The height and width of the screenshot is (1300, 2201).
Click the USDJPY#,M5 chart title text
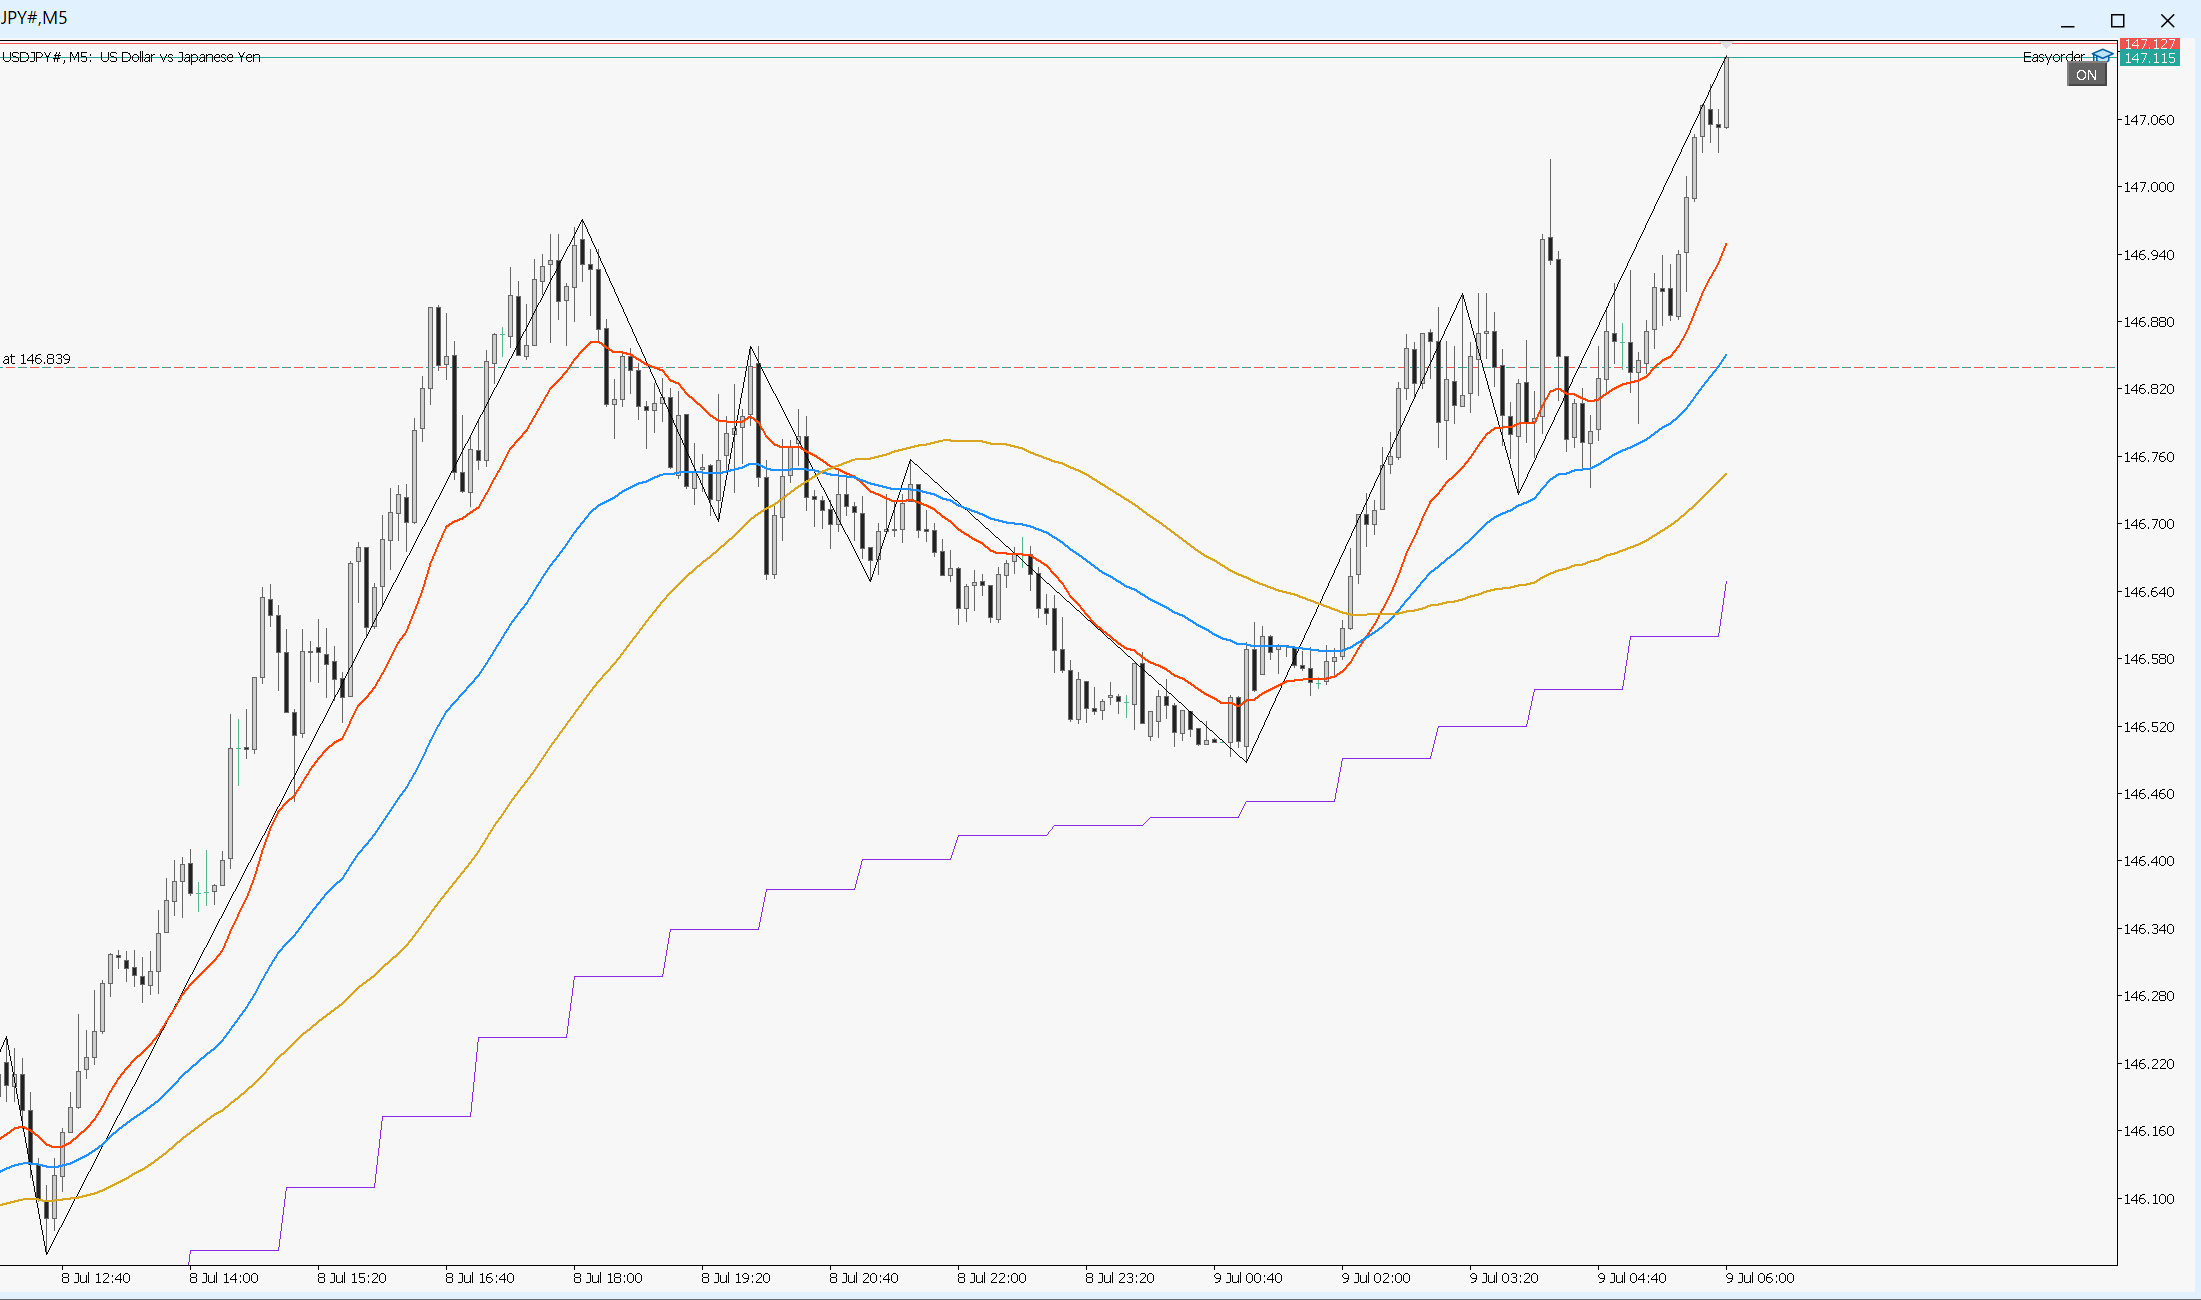[131, 57]
